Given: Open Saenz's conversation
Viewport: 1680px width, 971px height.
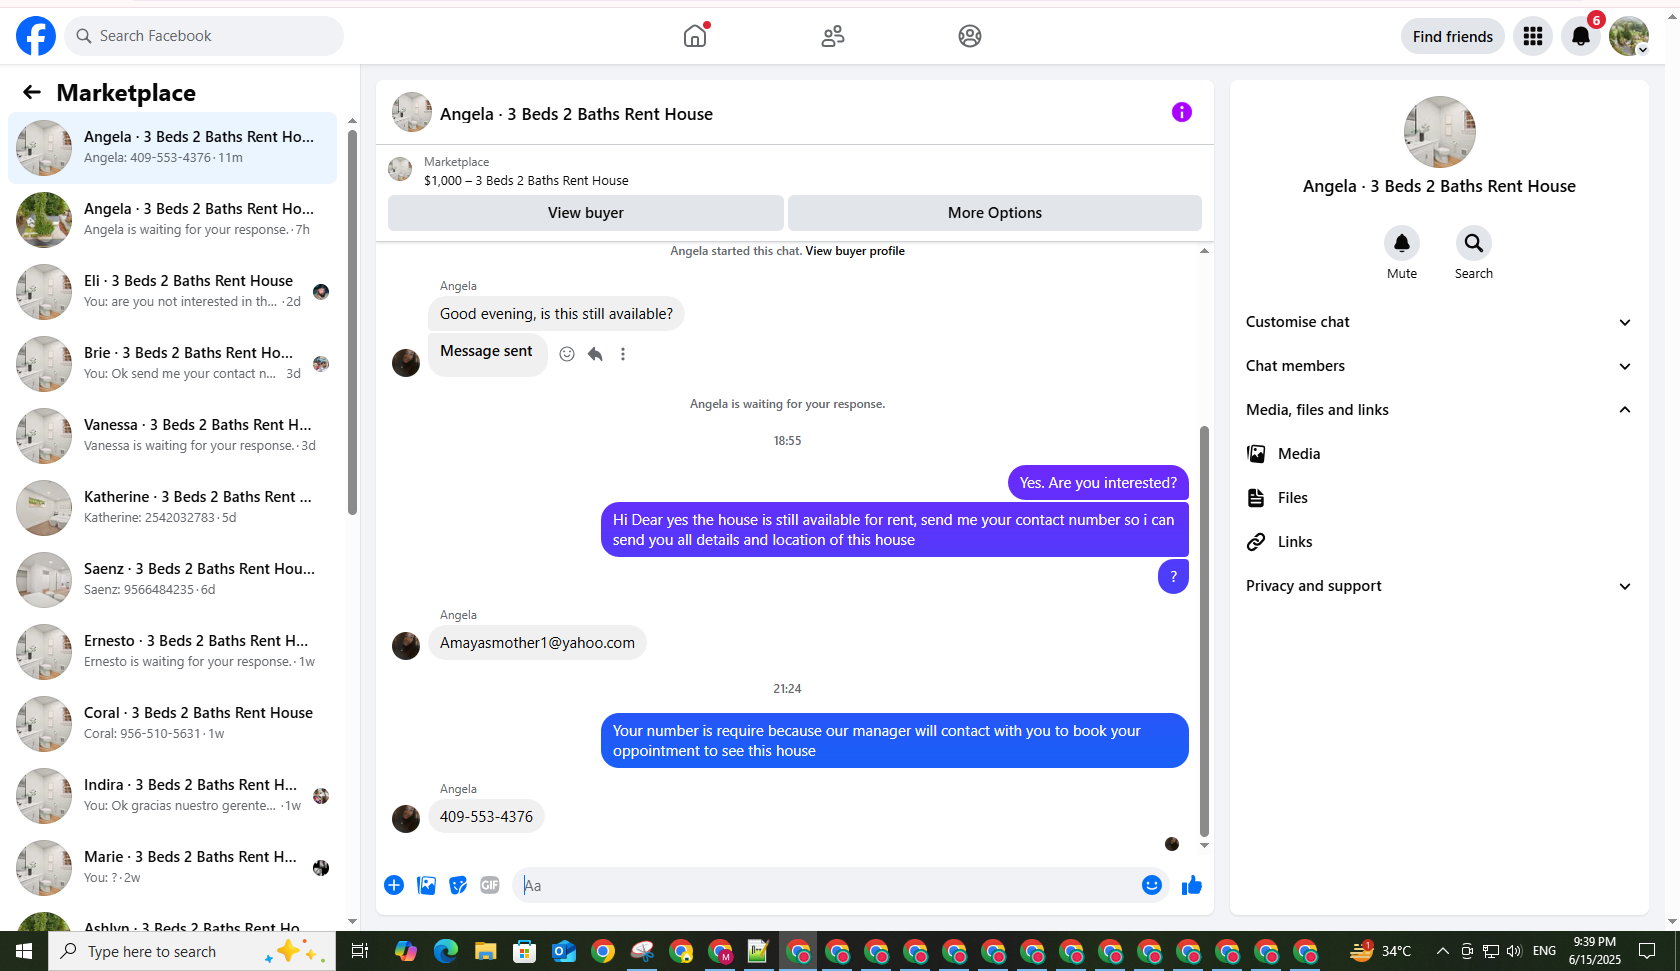Looking at the screenshot, I should pyautogui.click(x=173, y=580).
